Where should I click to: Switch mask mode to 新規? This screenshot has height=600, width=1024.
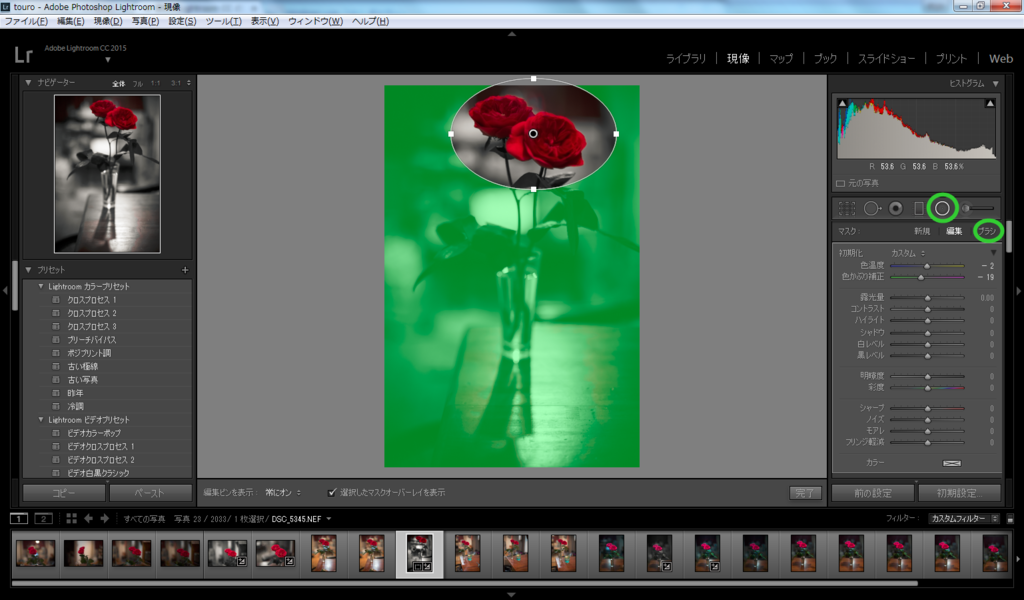point(921,231)
